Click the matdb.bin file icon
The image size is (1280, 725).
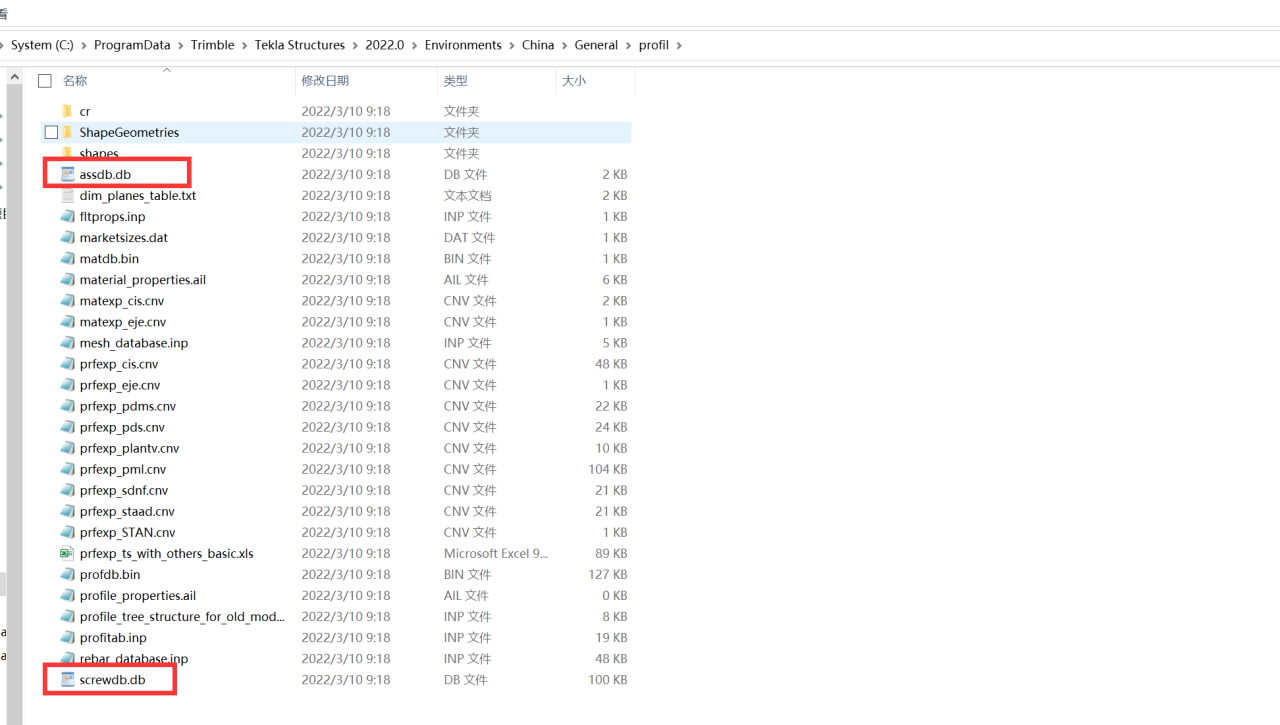click(x=67, y=258)
